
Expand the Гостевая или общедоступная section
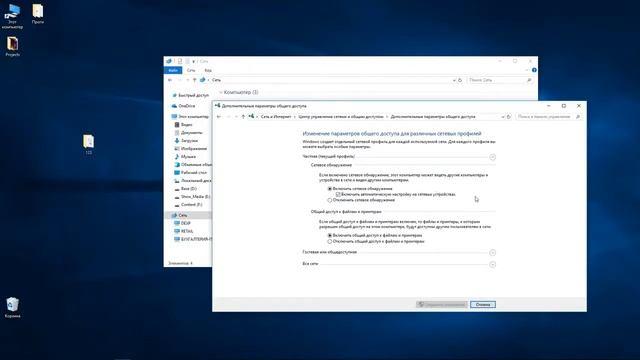493,253
